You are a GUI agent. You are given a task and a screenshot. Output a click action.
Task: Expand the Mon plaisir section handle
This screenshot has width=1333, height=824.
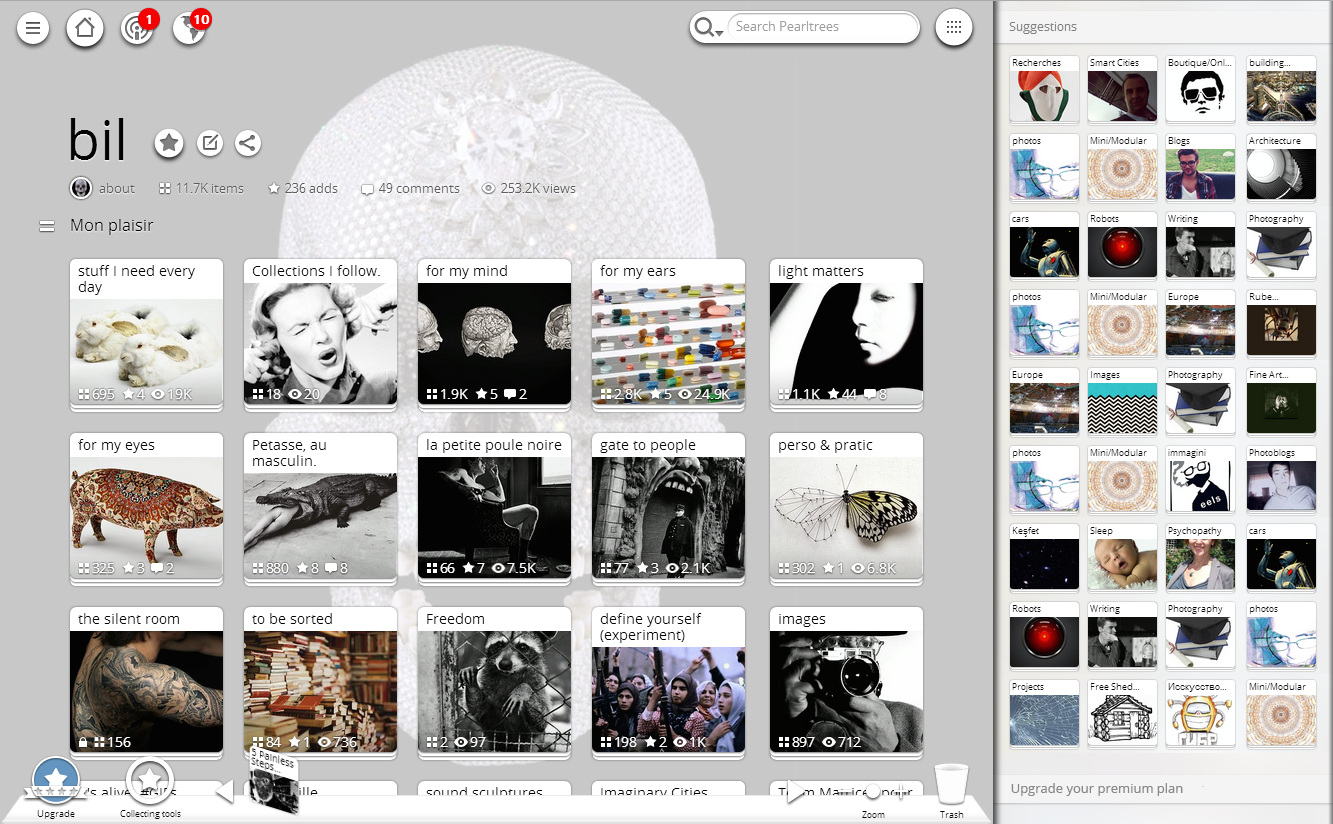coord(46,227)
